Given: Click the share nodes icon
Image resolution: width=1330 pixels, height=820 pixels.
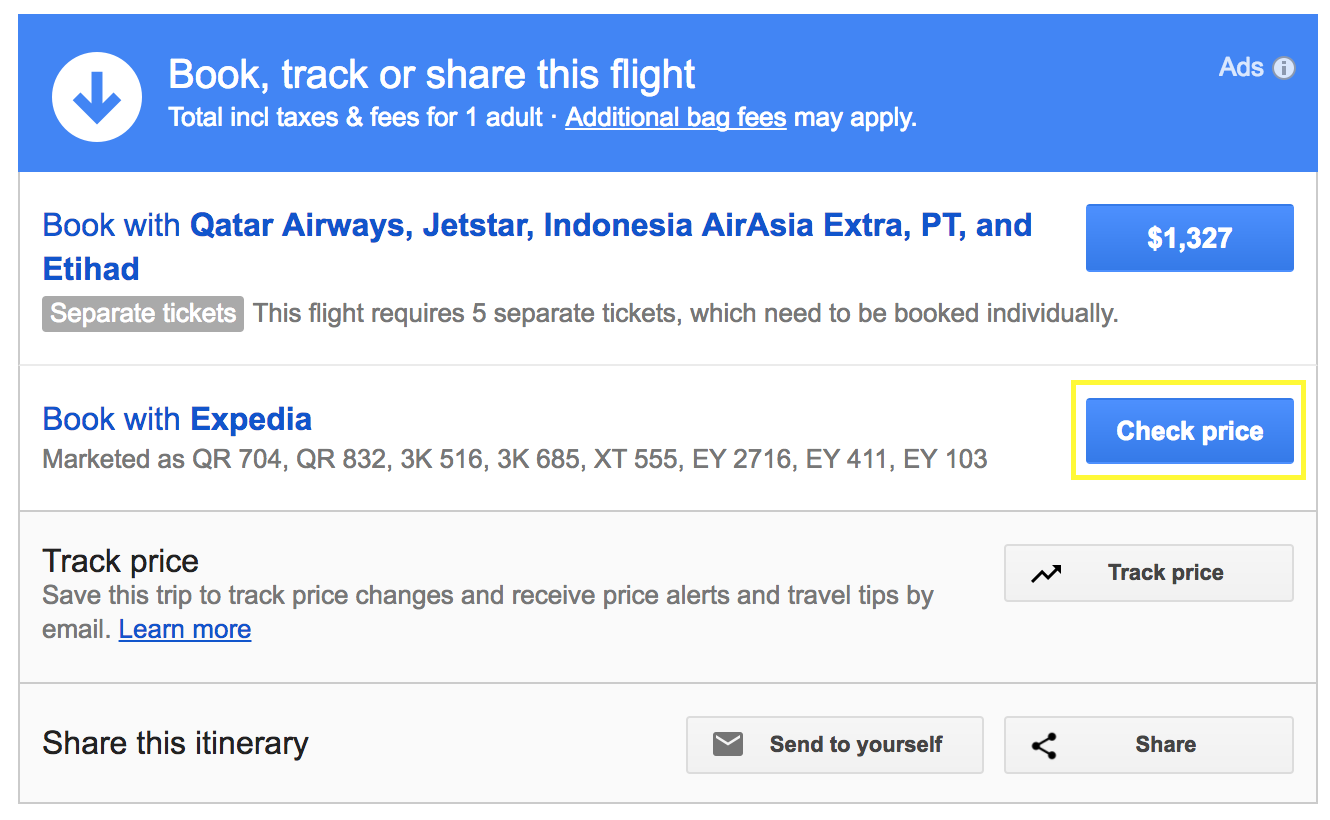Looking at the screenshot, I should pos(1045,745).
